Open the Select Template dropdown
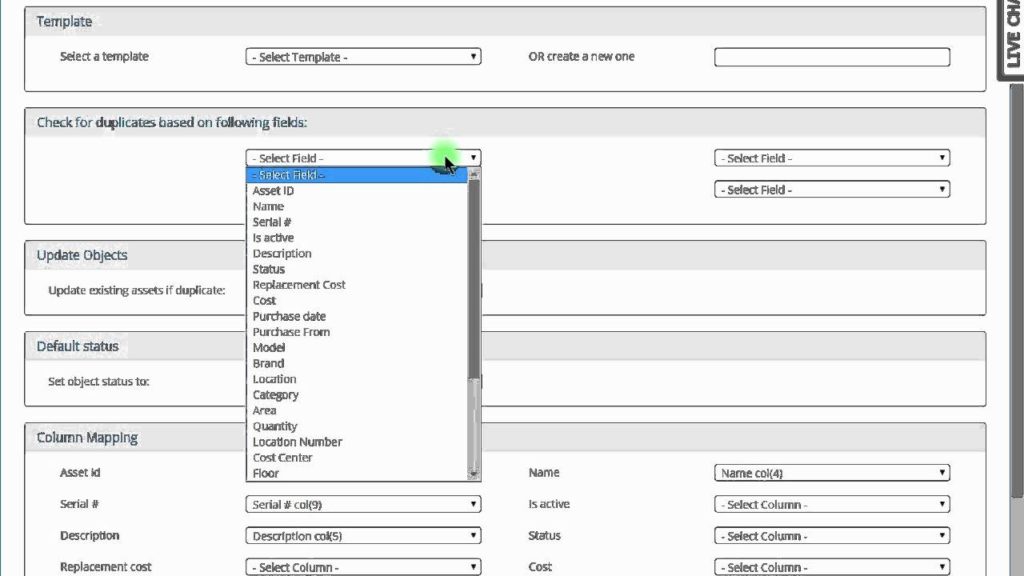Screen dimensions: 1024x576 coord(362,57)
